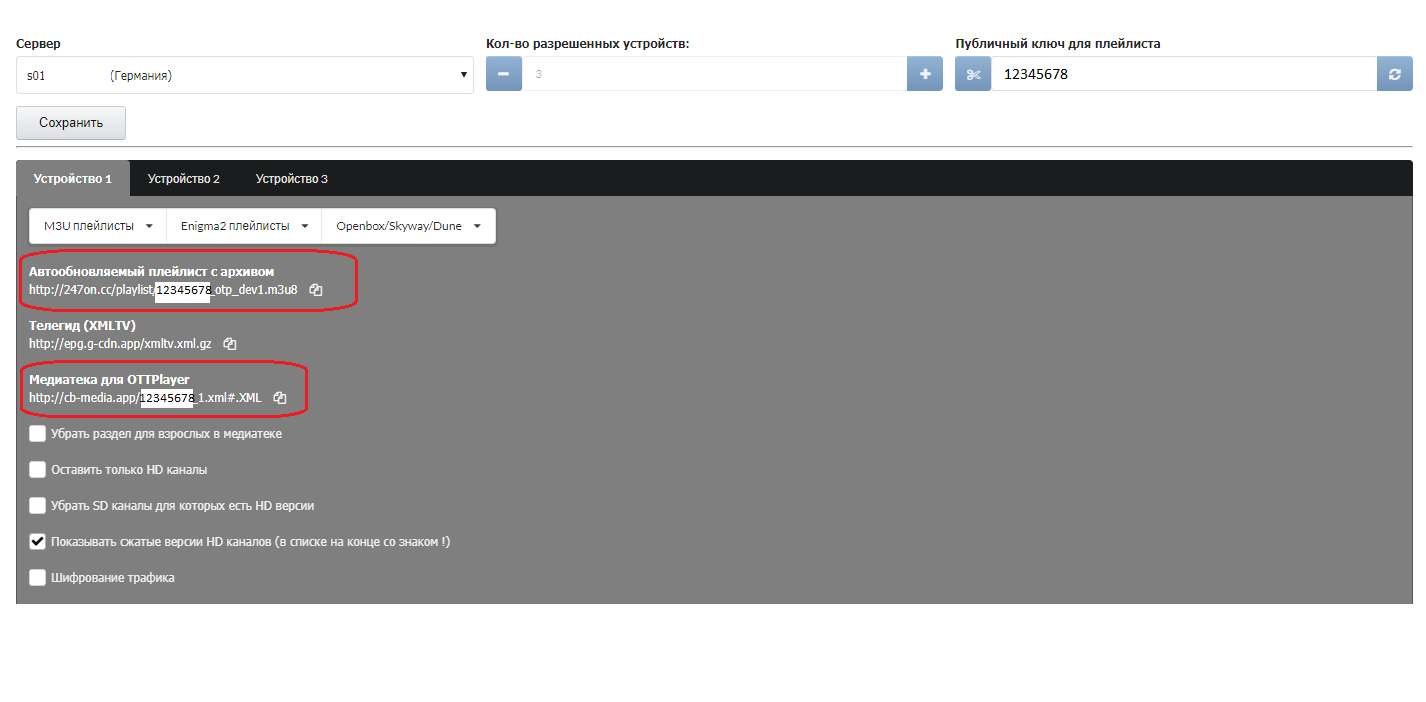The image size is (1426, 702).
Task: Switch to the 'Устройство 3' tab
Action: (291, 179)
